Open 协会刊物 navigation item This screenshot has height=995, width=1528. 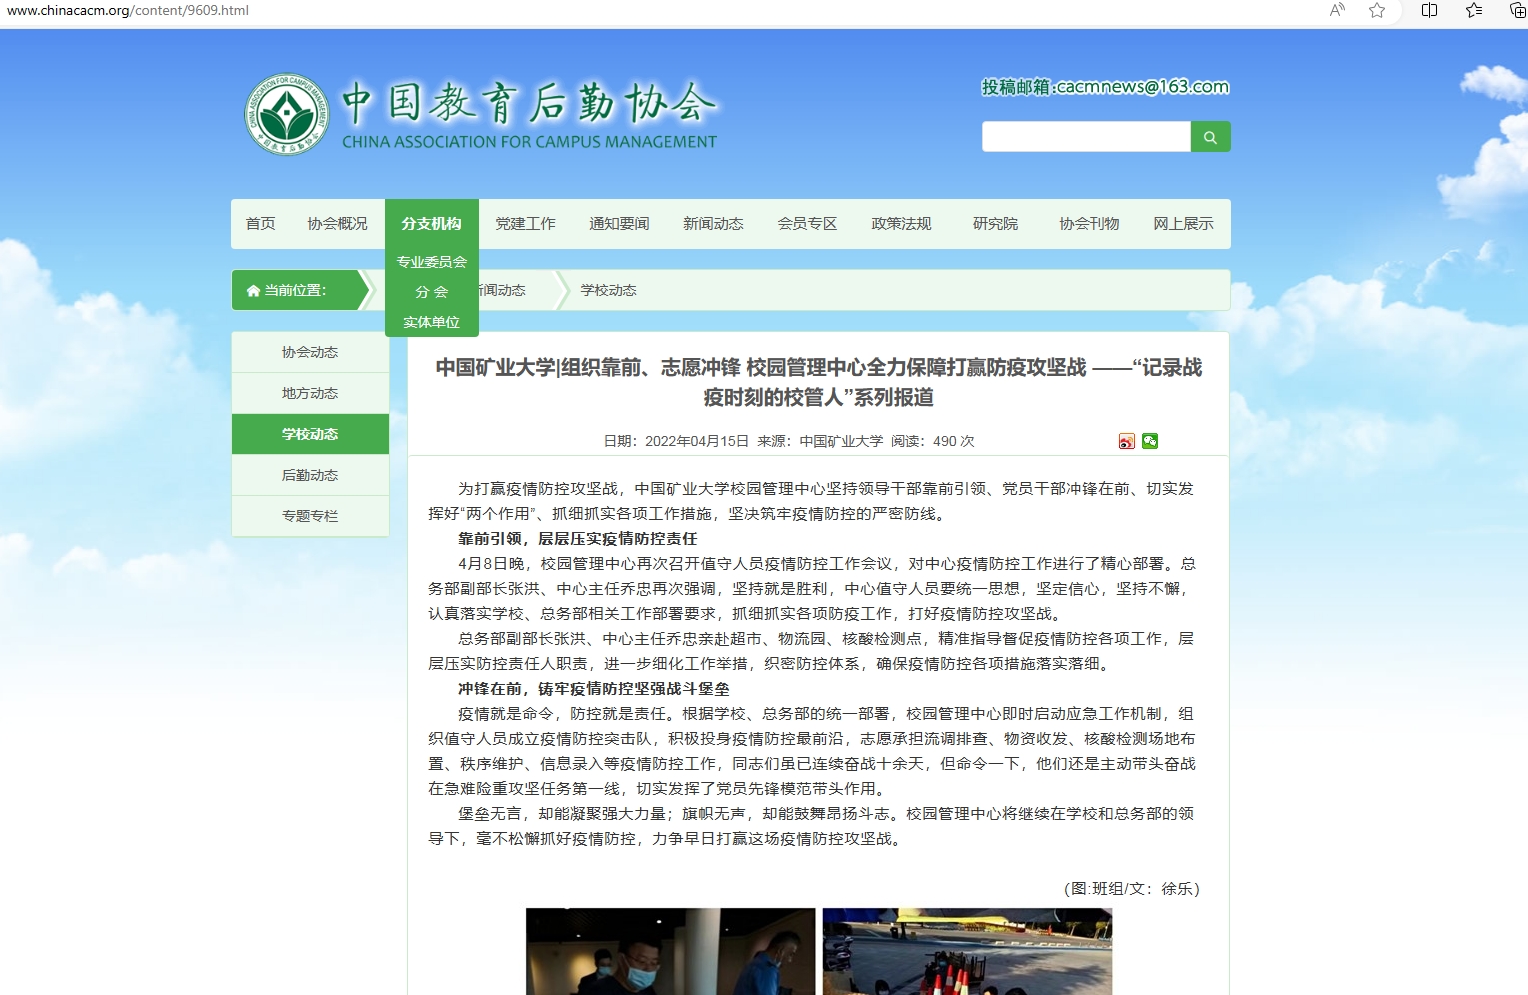click(x=1090, y=224)
